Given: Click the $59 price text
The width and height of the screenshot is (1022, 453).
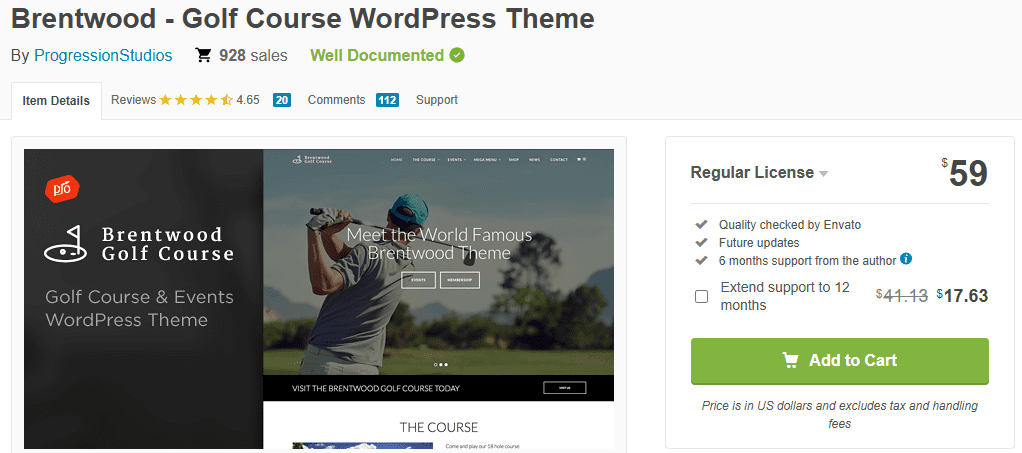Looking at the screenshot, I should 965,173.
